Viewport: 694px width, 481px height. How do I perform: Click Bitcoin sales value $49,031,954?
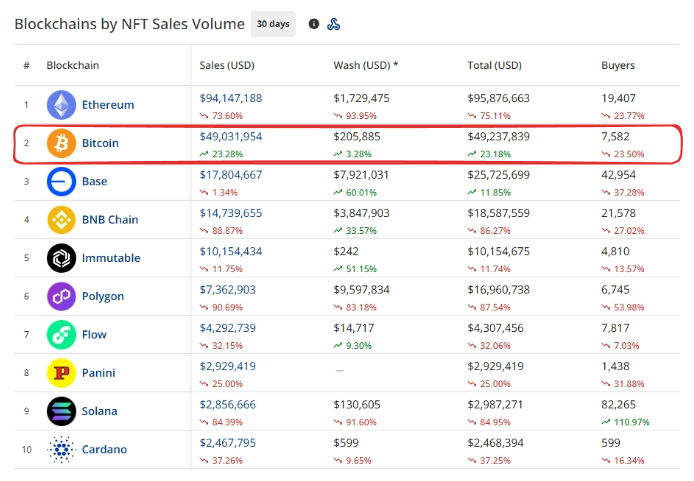click(x=231, y=136)
